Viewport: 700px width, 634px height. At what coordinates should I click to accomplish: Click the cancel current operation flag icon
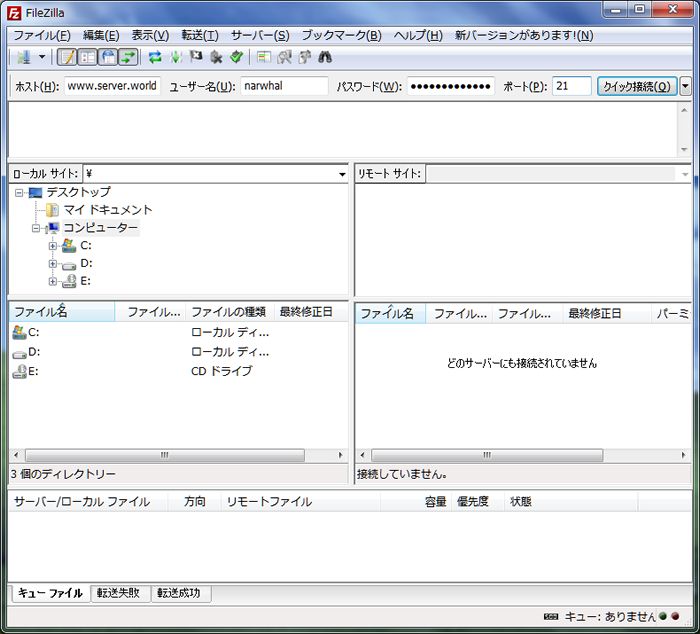[x=196, y=57]
